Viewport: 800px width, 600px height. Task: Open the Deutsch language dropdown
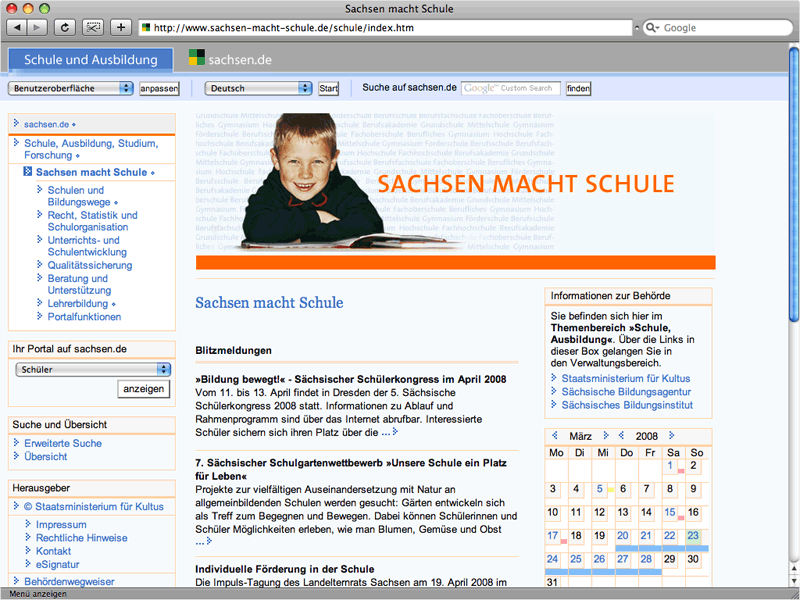click(x=258, y=88)
